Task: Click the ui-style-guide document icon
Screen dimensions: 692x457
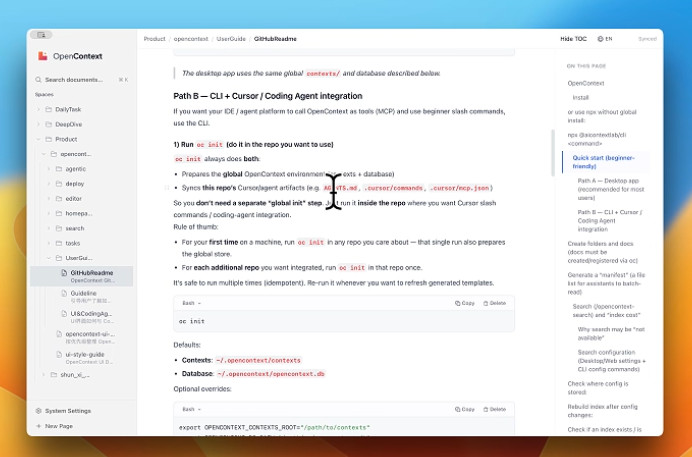Action: pos(59,354)
